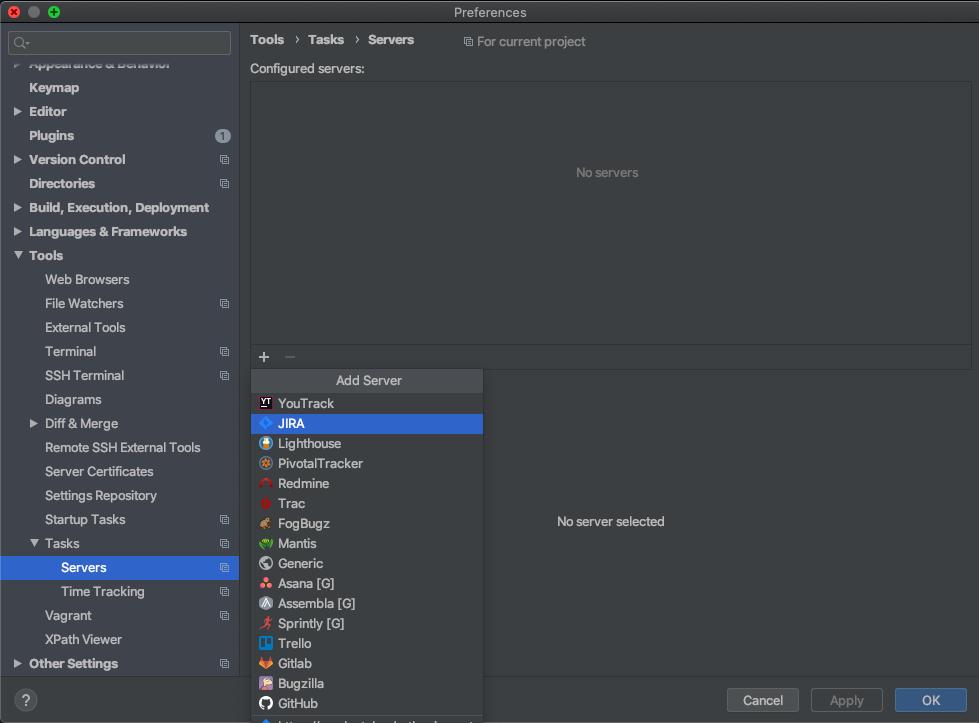Expand Build, Execution, Deployment section

click(17, 207)
